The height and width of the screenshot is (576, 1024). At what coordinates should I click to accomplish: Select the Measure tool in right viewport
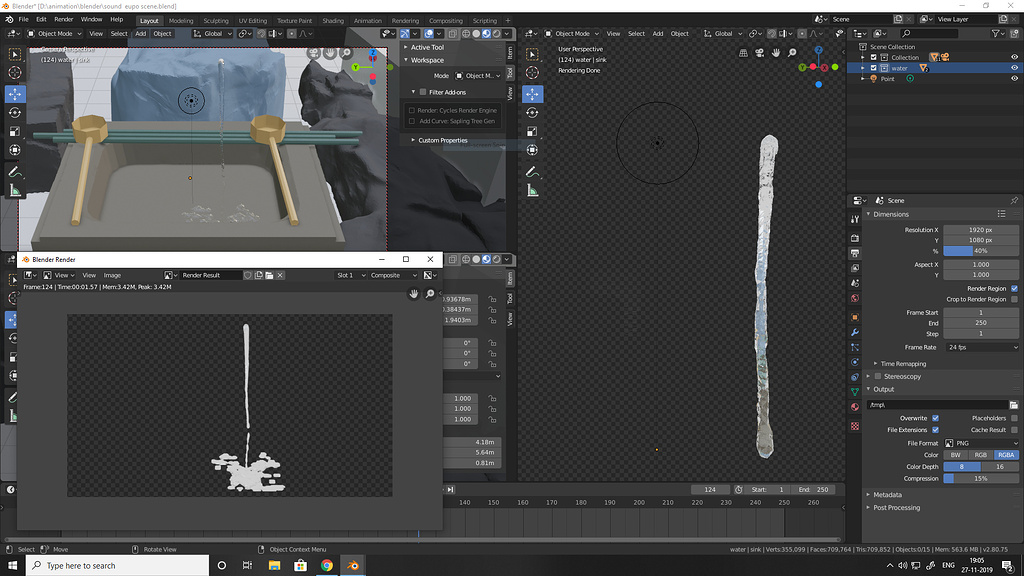click(532, 191)
